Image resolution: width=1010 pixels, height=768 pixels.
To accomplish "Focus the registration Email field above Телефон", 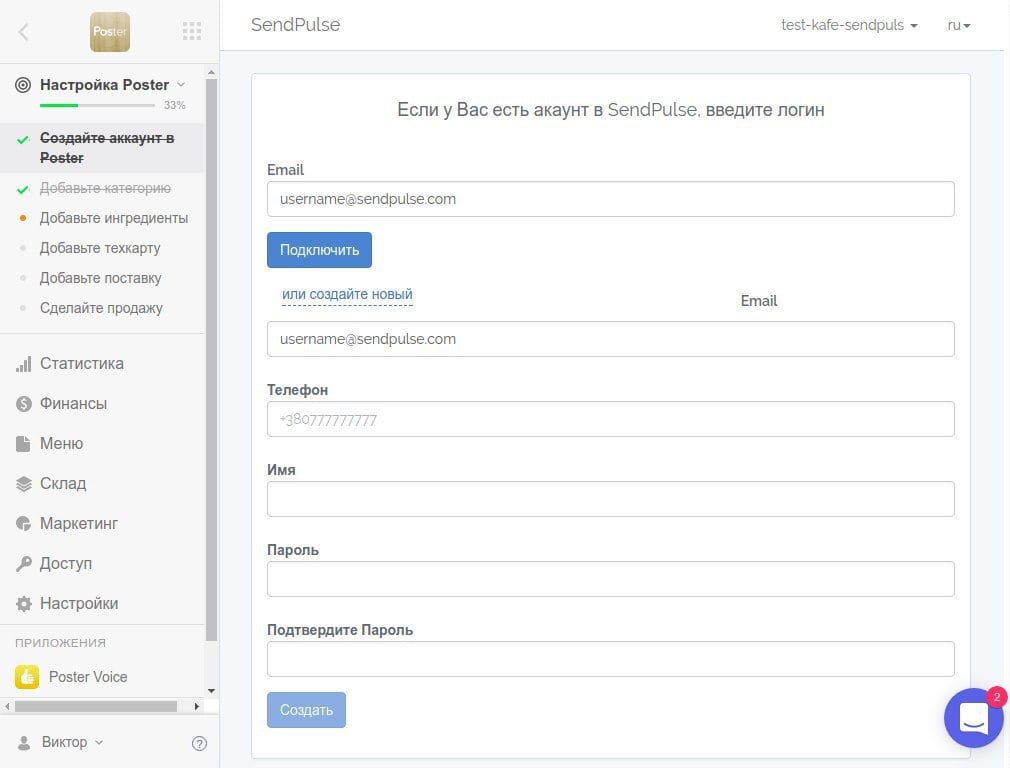I will 611,339.
